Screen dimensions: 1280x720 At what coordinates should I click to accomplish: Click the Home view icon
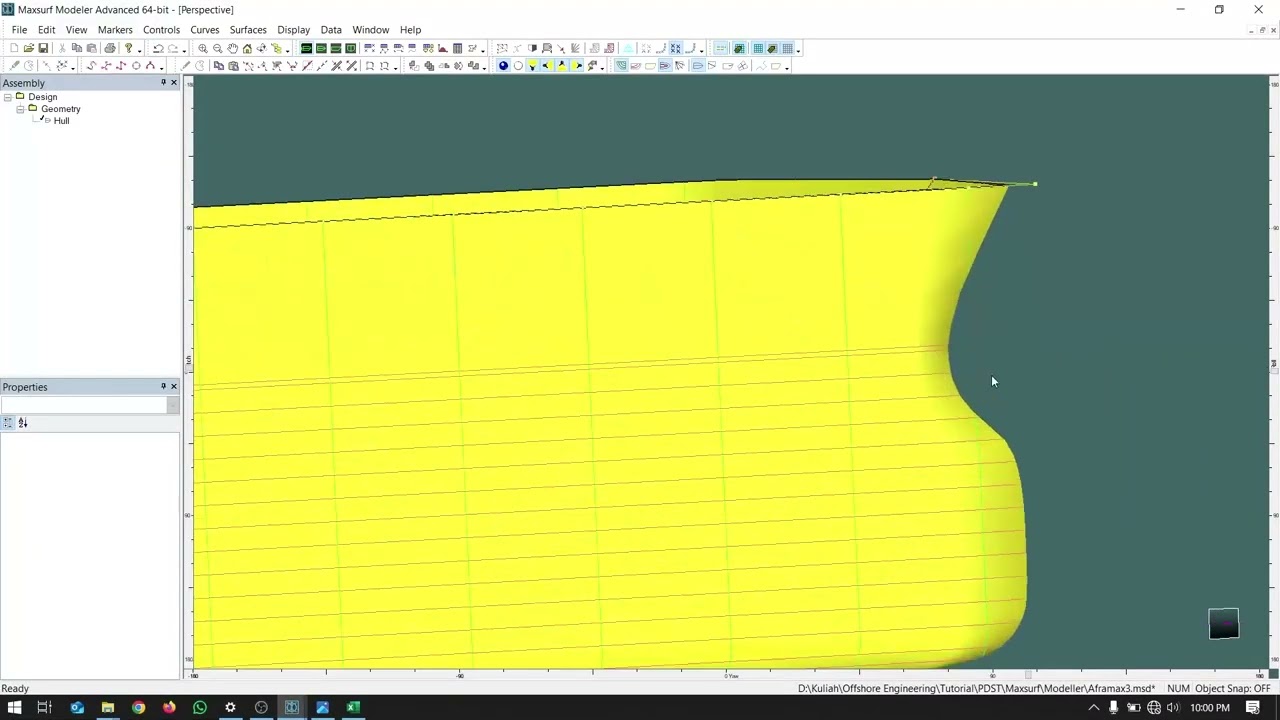tap(247, 48)
